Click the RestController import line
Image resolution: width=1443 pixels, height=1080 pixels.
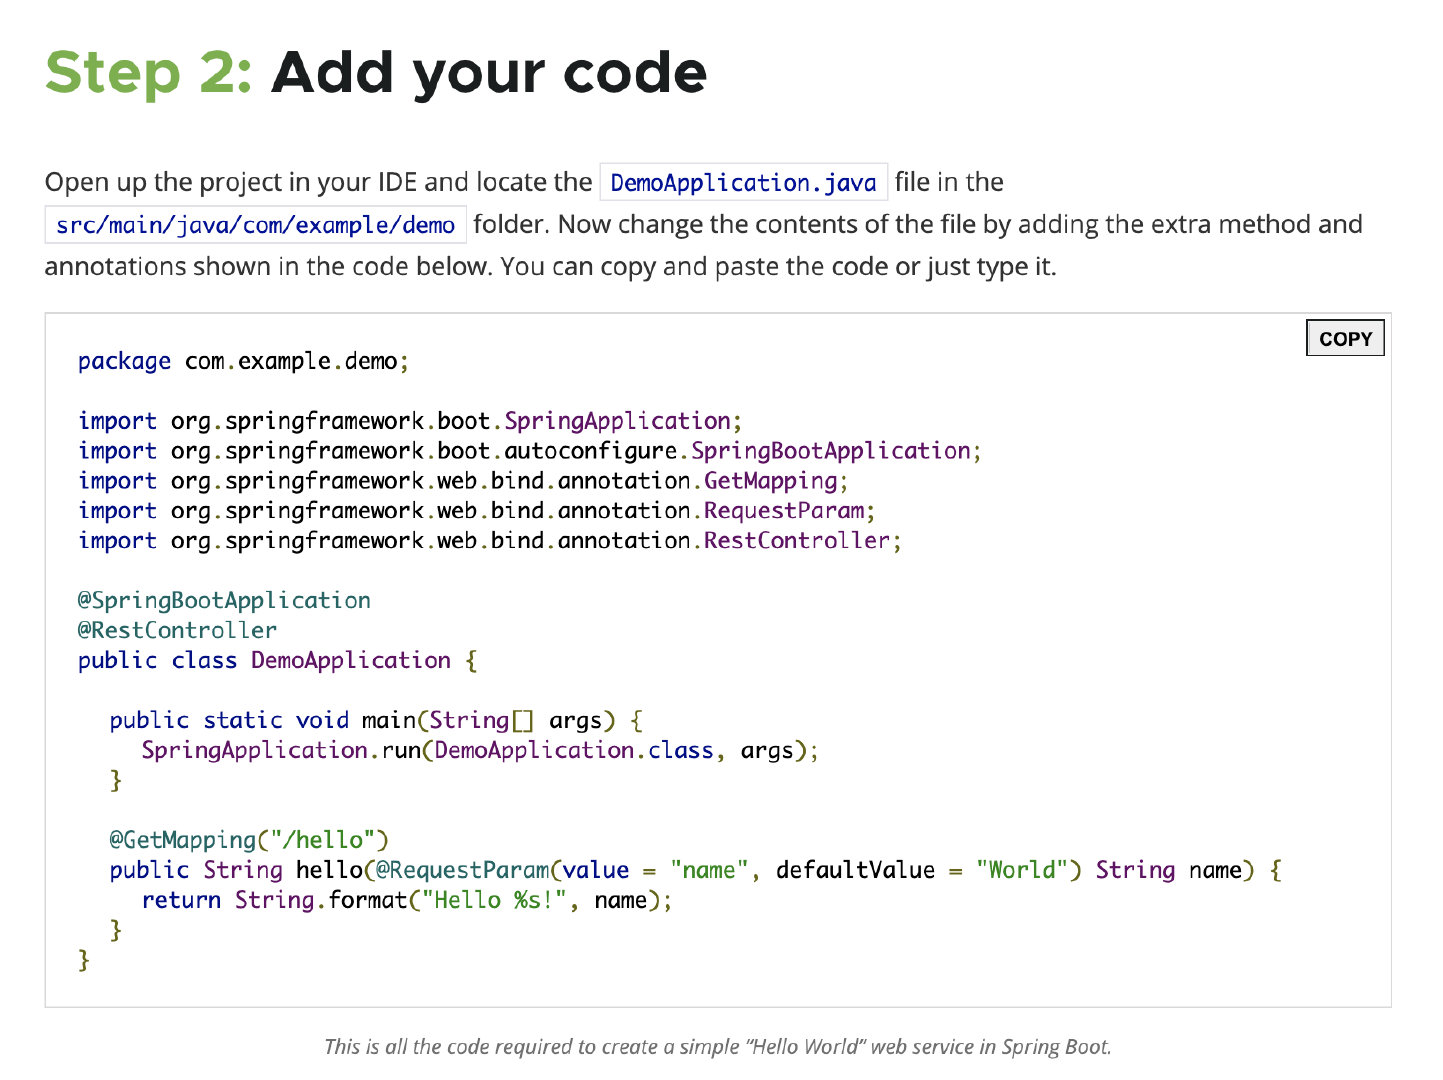(489, 541)
